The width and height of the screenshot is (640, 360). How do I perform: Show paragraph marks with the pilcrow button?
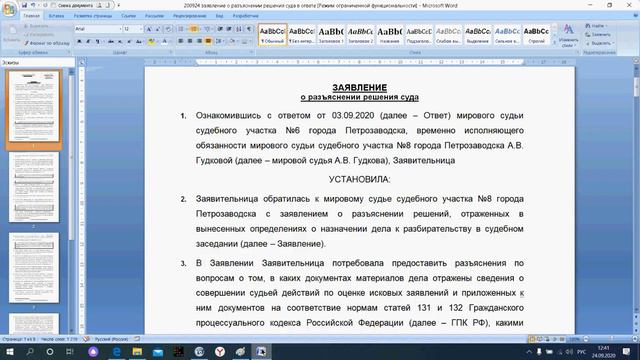(x=249, y=29)
